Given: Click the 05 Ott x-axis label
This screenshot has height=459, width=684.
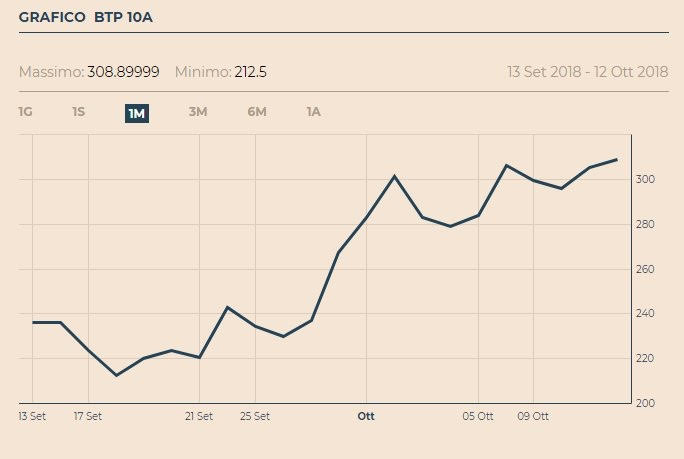Looking at the screenshot, I should tap(478, 416).
